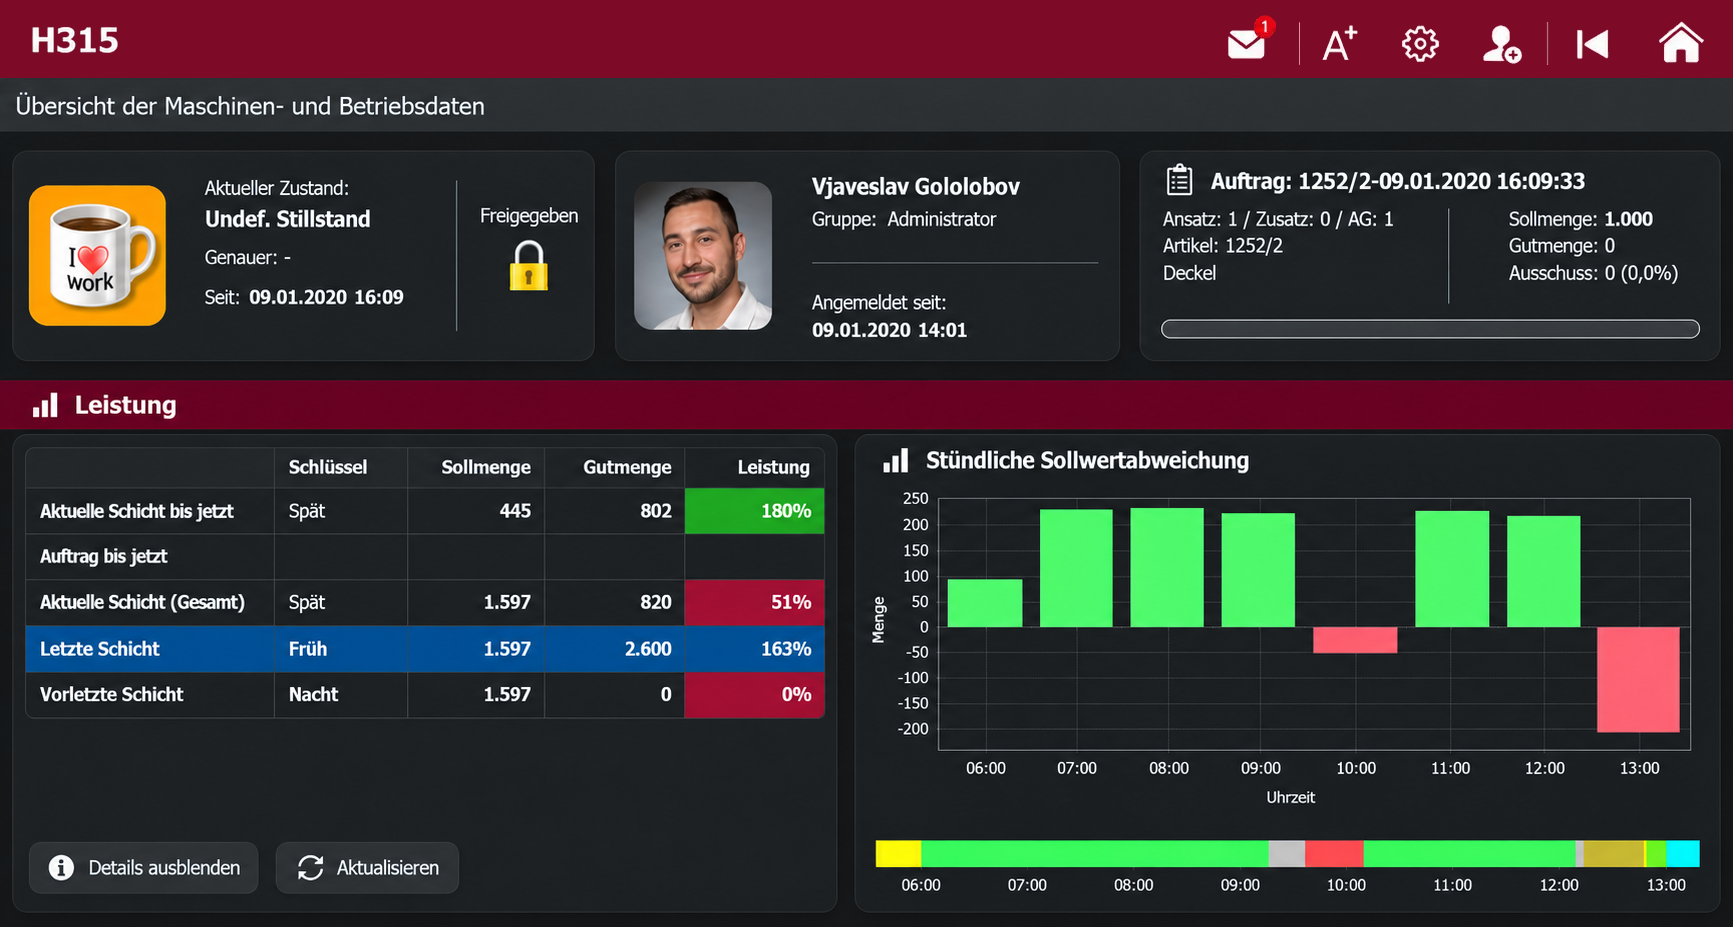This screenshot has width=1733, height=927.
Task: Select the Aktuelle Schicht bis jetzt row
Action: (425, 511)
